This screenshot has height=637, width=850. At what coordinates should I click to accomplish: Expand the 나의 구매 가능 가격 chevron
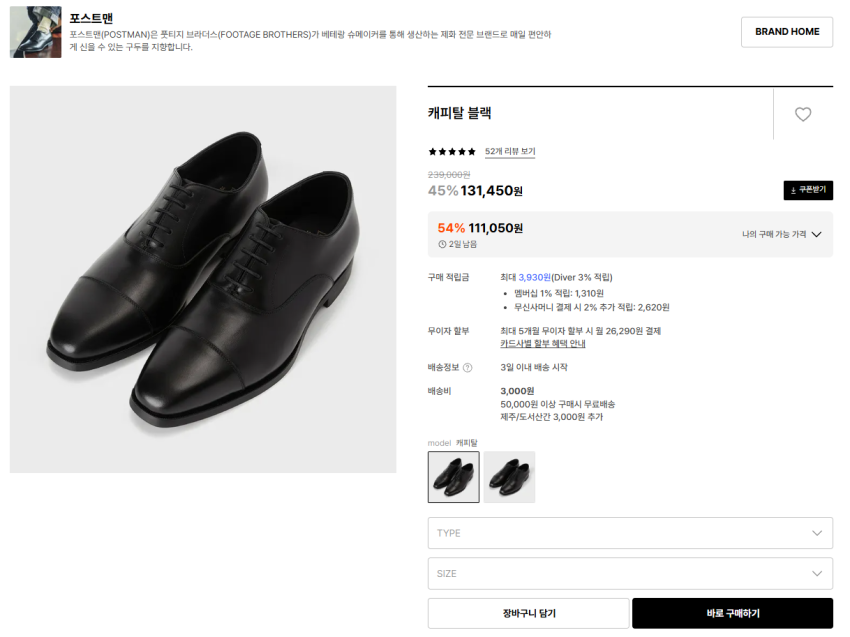(816, 235)
